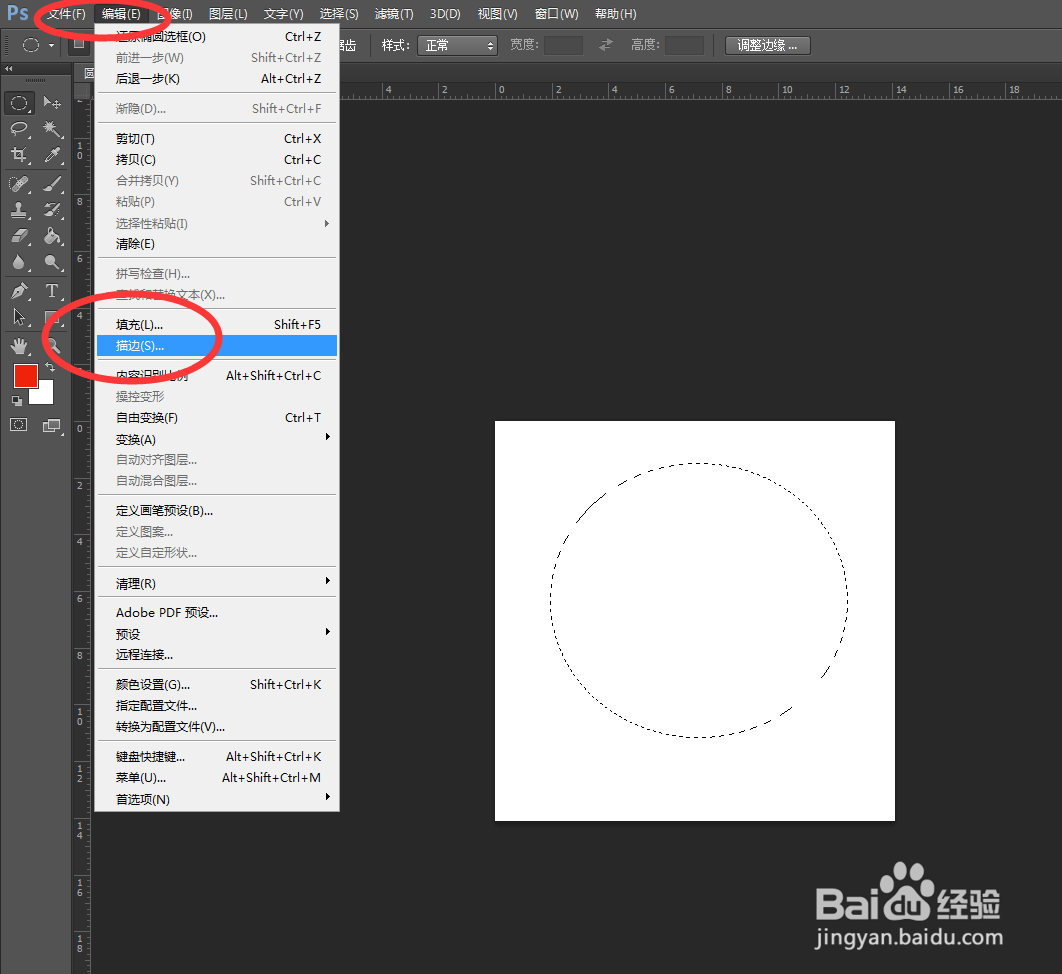Click the 宽度 width input field
The image size is (1062, 974).
pos(563,45)
